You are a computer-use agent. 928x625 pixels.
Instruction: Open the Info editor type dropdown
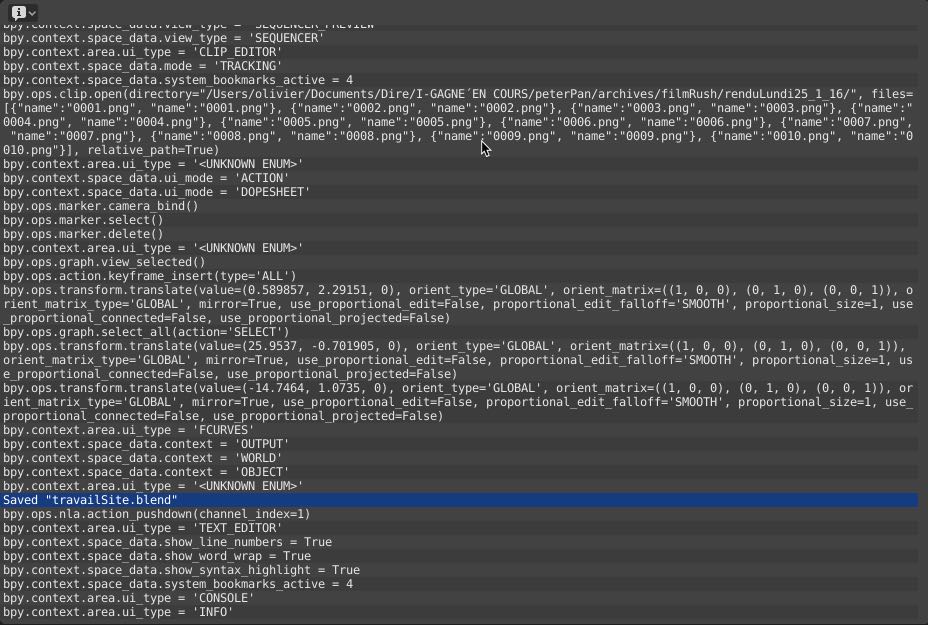pos(24,12)
